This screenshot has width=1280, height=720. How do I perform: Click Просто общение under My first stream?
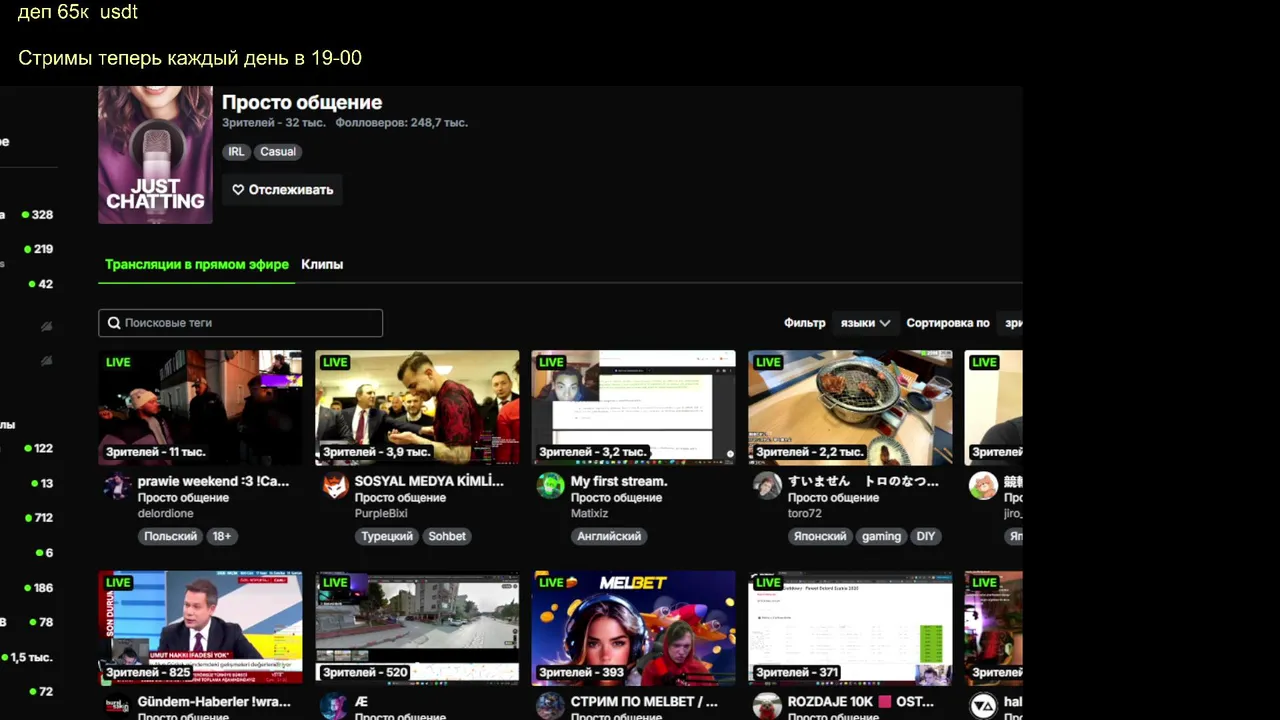pos(616,498)
